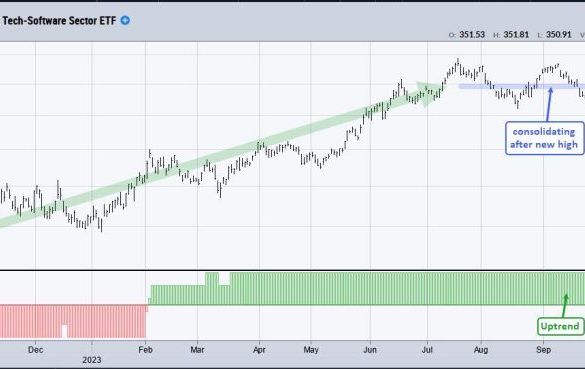Click the red downtrend indicator bars
Image resolution: width=585 pixels, height=369 pixels.
73,321
